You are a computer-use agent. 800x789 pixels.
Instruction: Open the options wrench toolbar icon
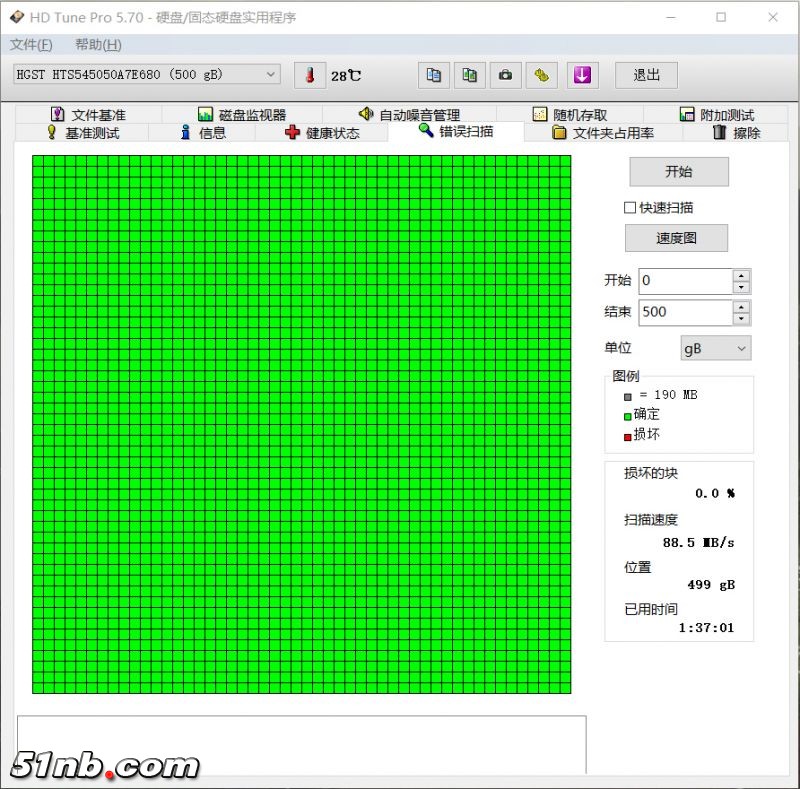click(542, 75)
